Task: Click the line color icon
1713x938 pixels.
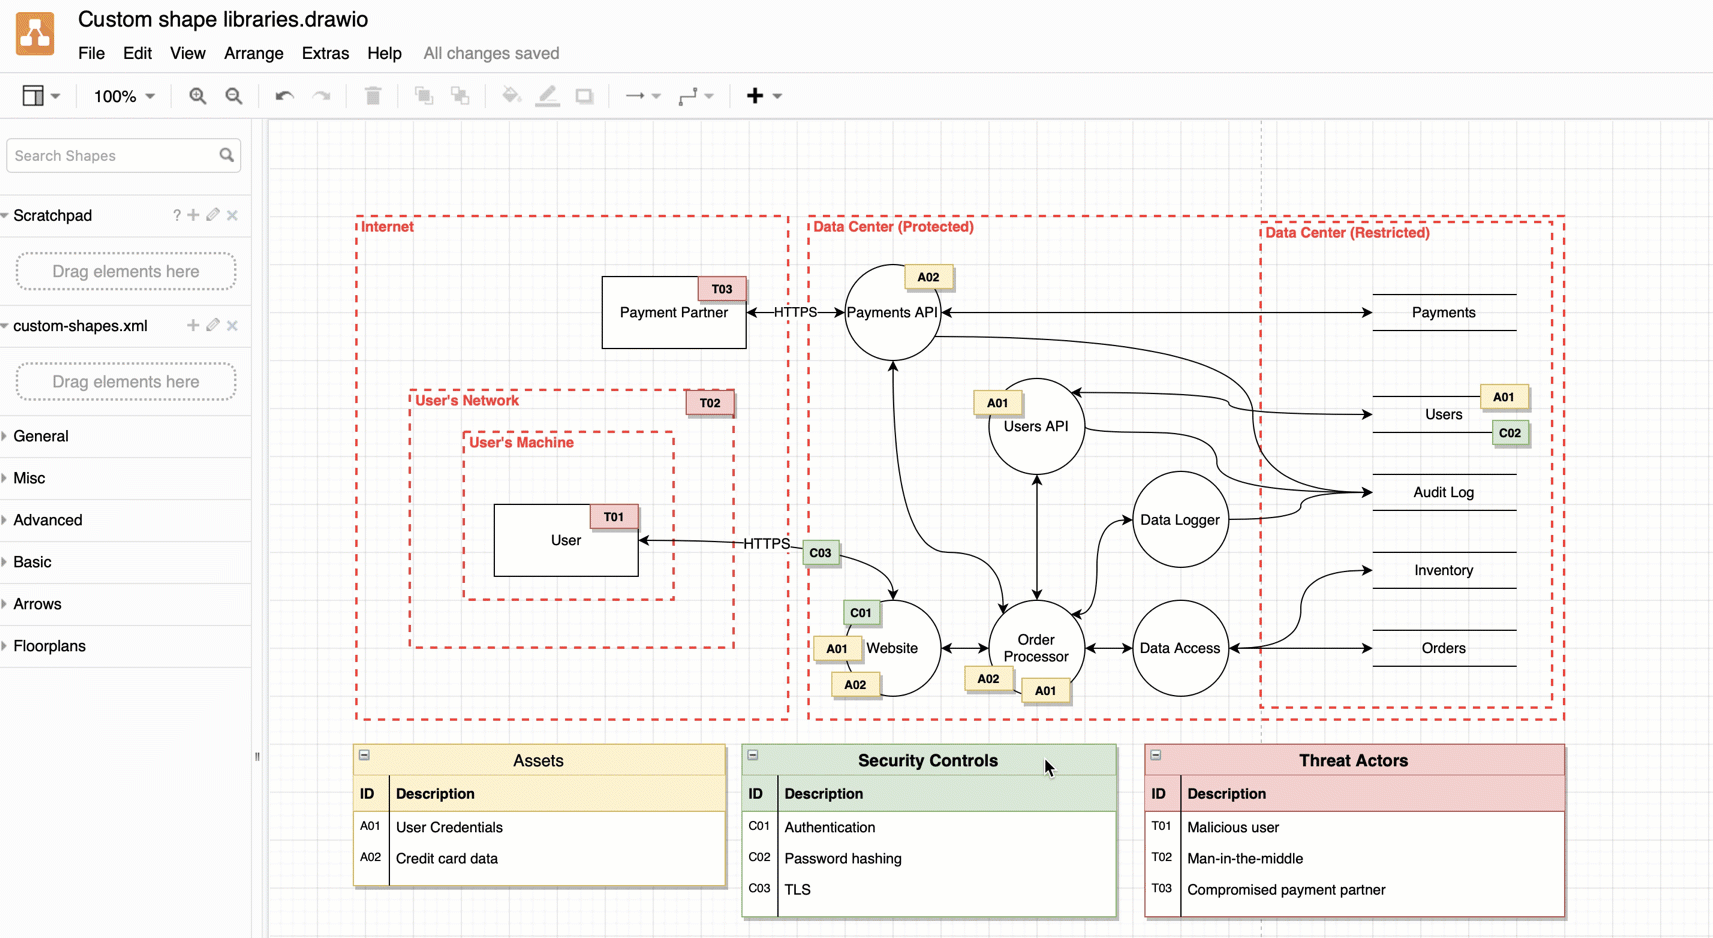Action: click(x=547, y=96)
